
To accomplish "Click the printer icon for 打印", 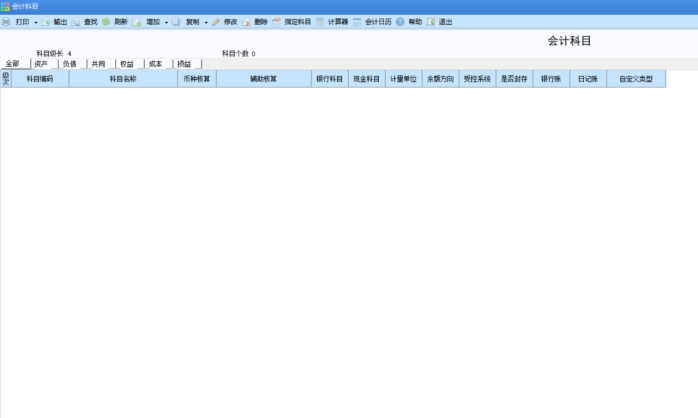I will coord(6,22).
